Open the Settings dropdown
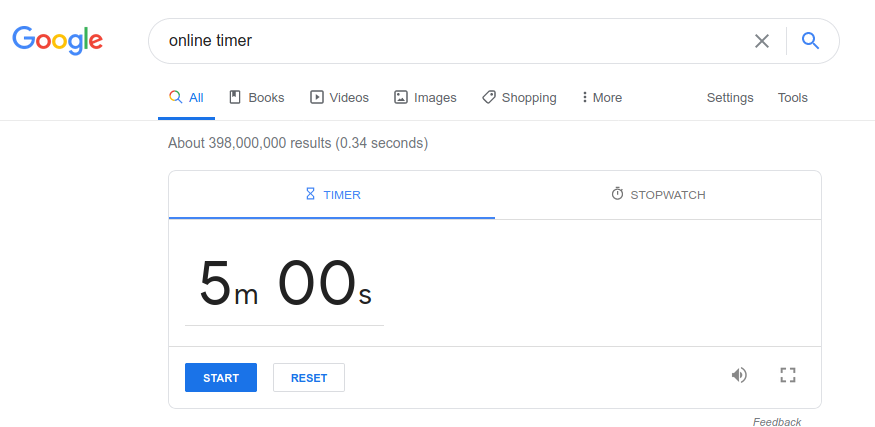The width and height of the screenshot is (875, 427). coord(730,98)
